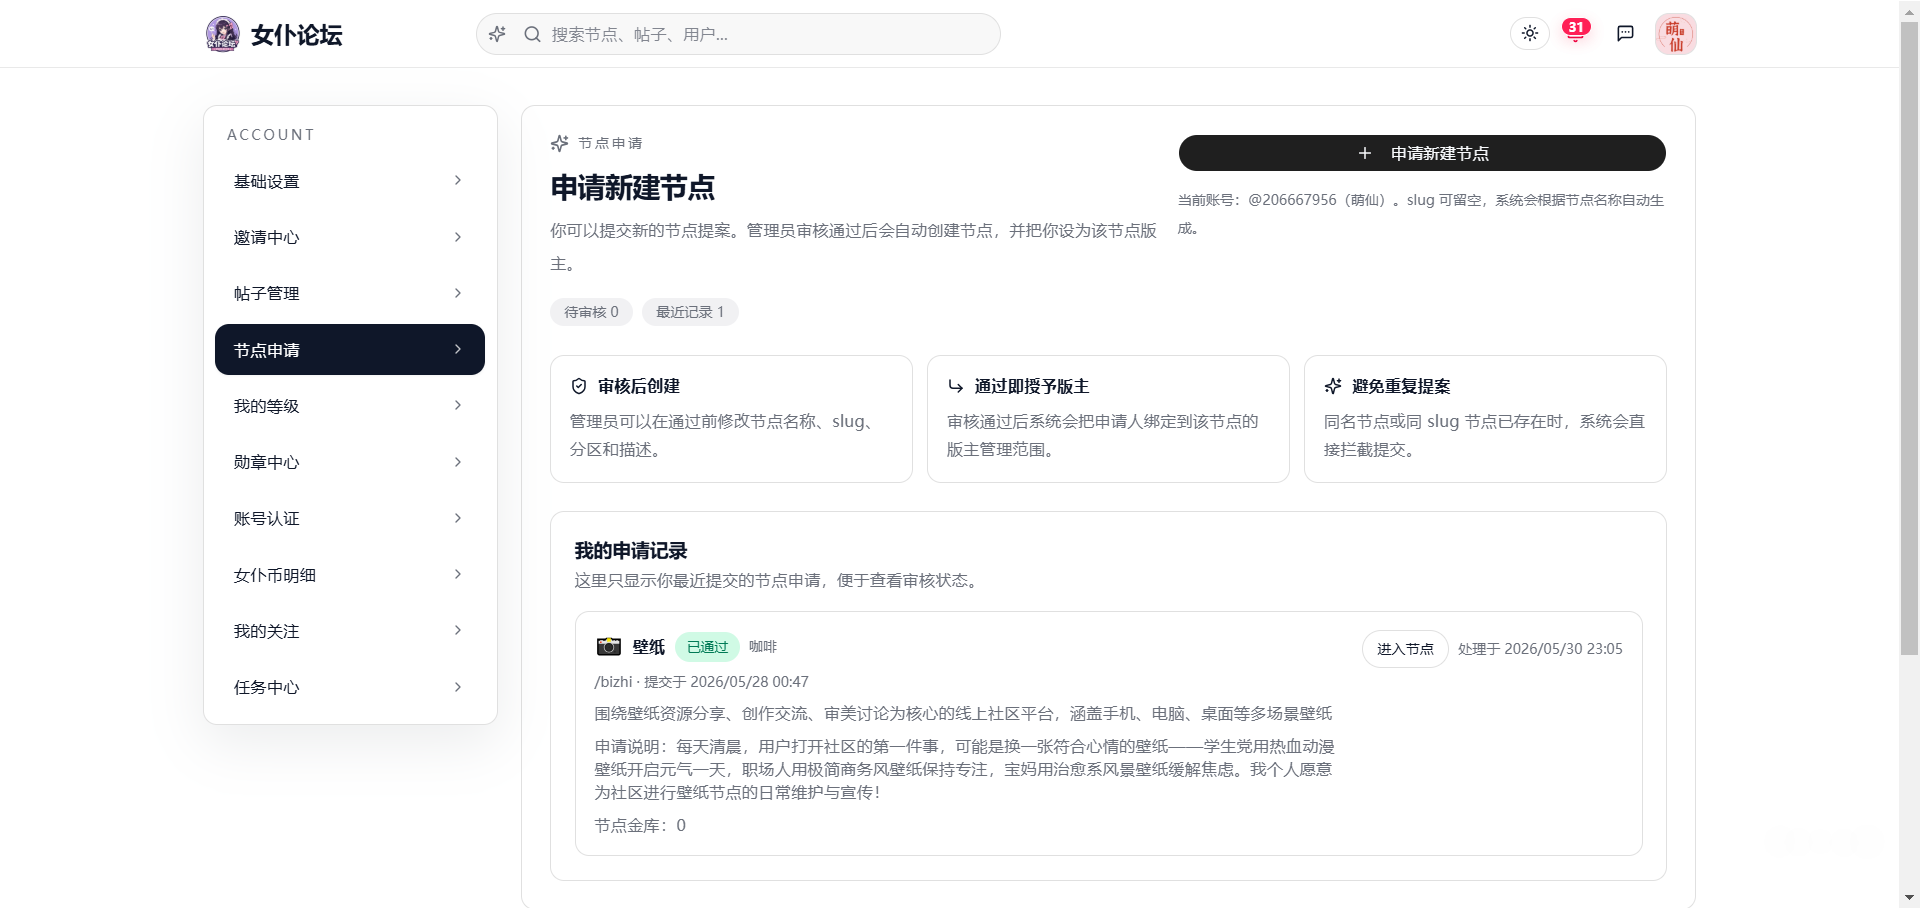Open the messages chat icon
Screen dimensions: 1920x908
point(1625,34)
